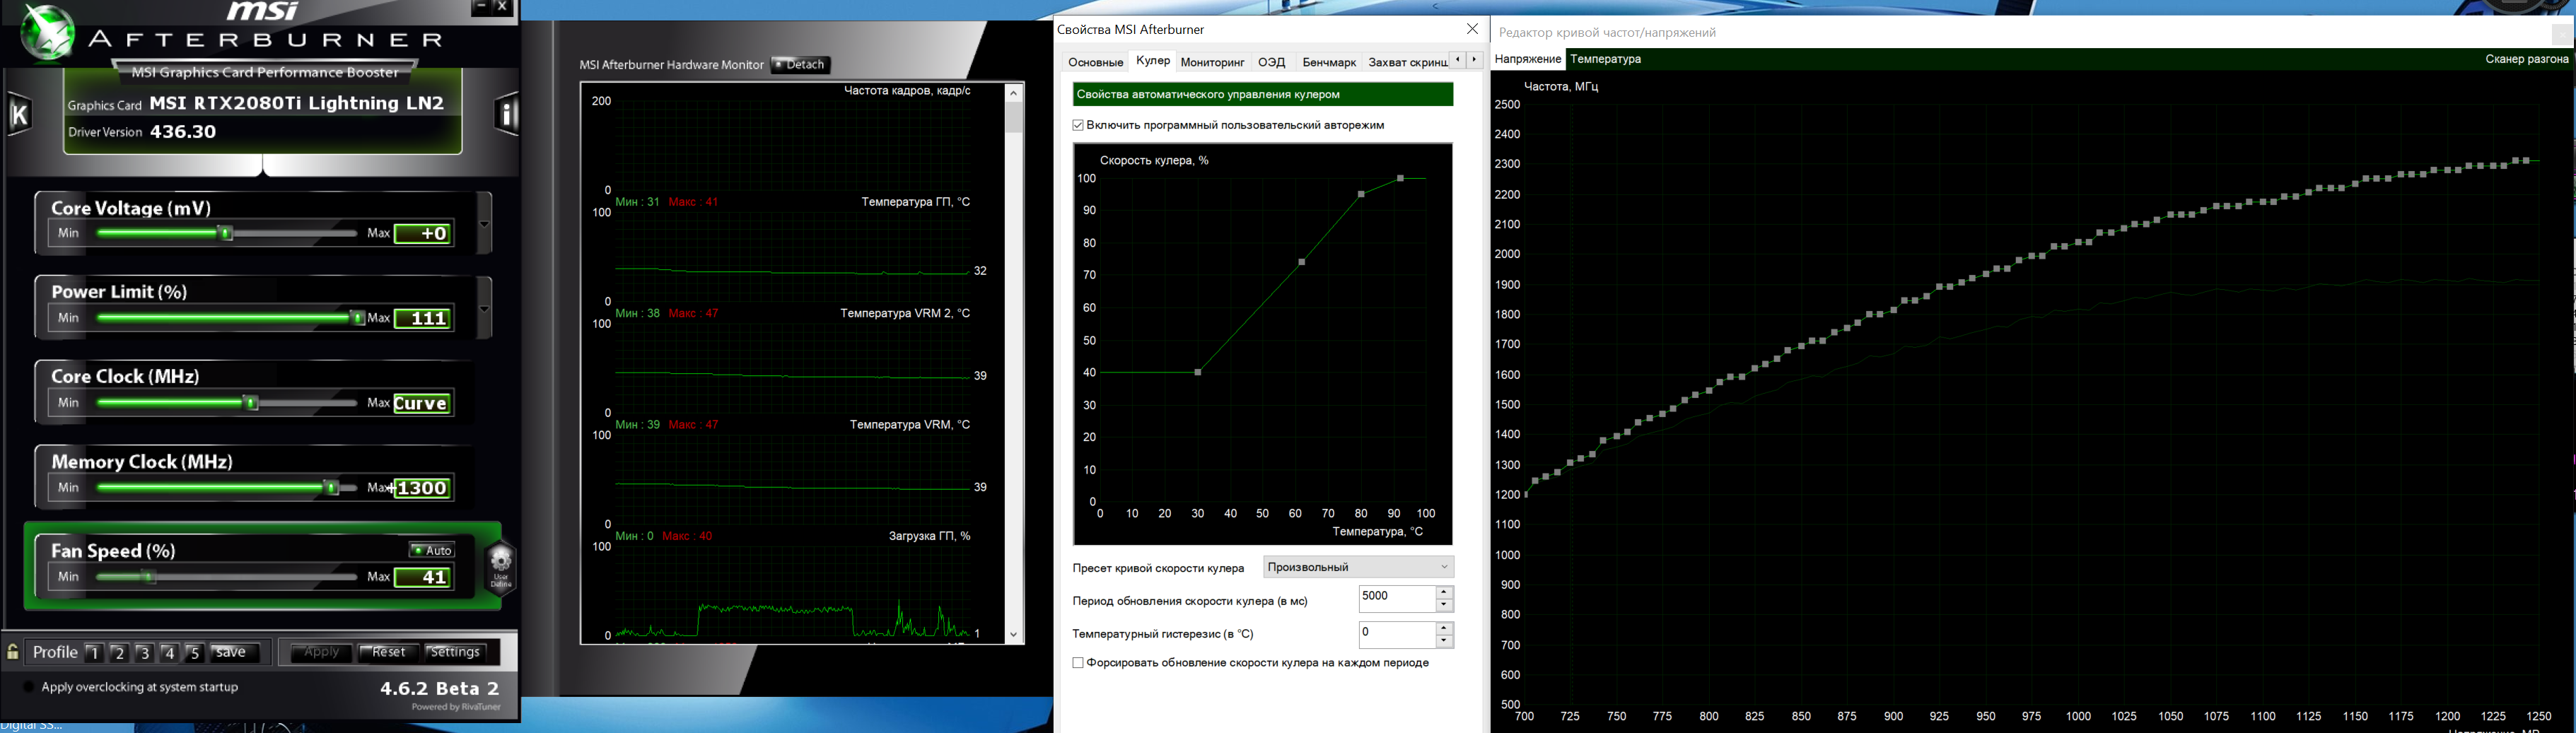Select profile slot 2
The width and height of the screenshot is (2576, 733).
119,653
